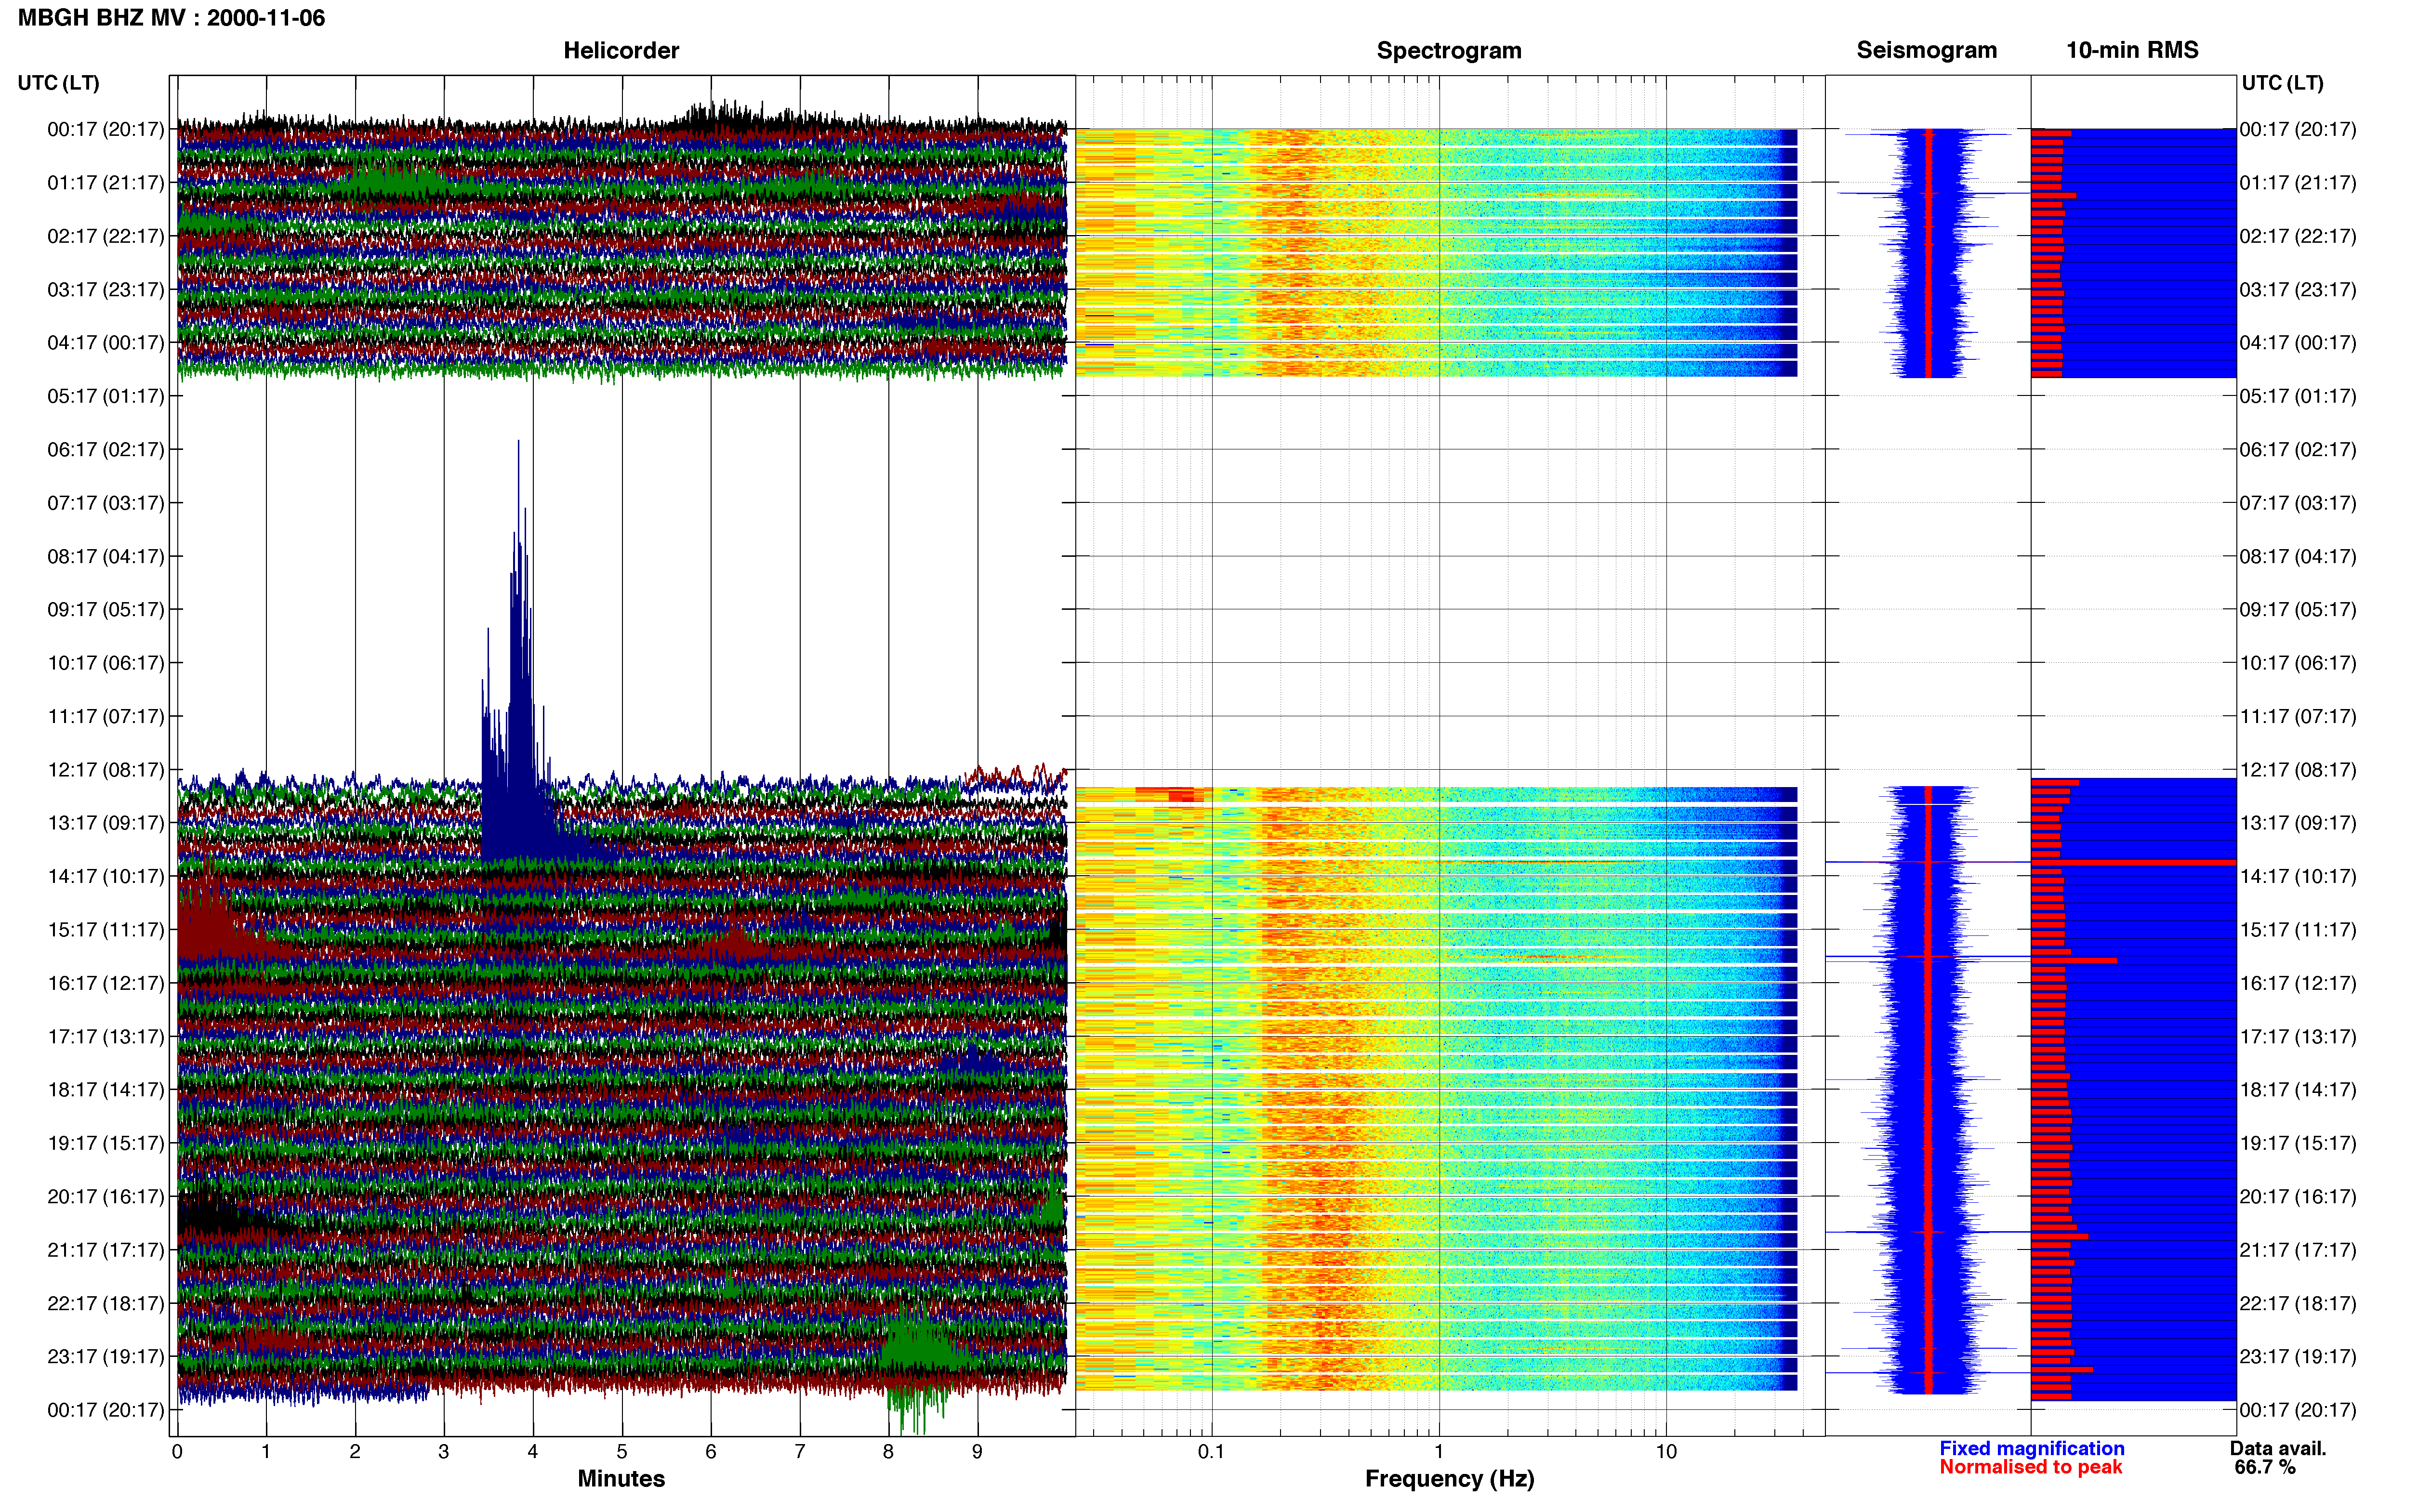Viewport: 2418px width, 1512px height.
Task: Click the left time label 03:17 (23:17)
Action: point(106,290)
